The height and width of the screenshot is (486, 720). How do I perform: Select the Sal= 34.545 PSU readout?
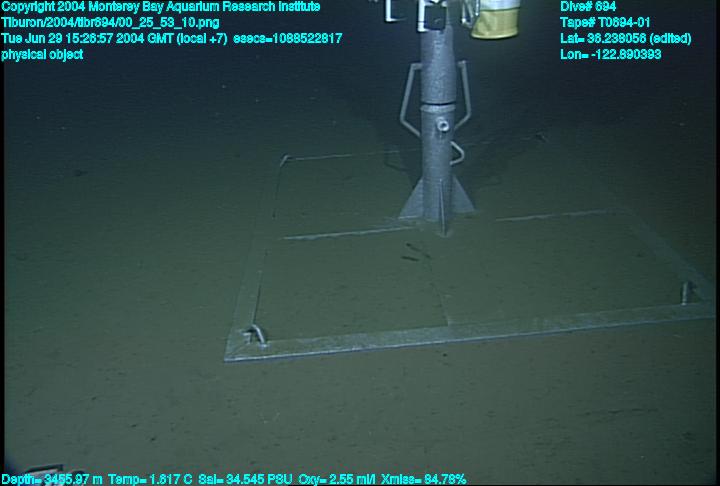[245, 480]
